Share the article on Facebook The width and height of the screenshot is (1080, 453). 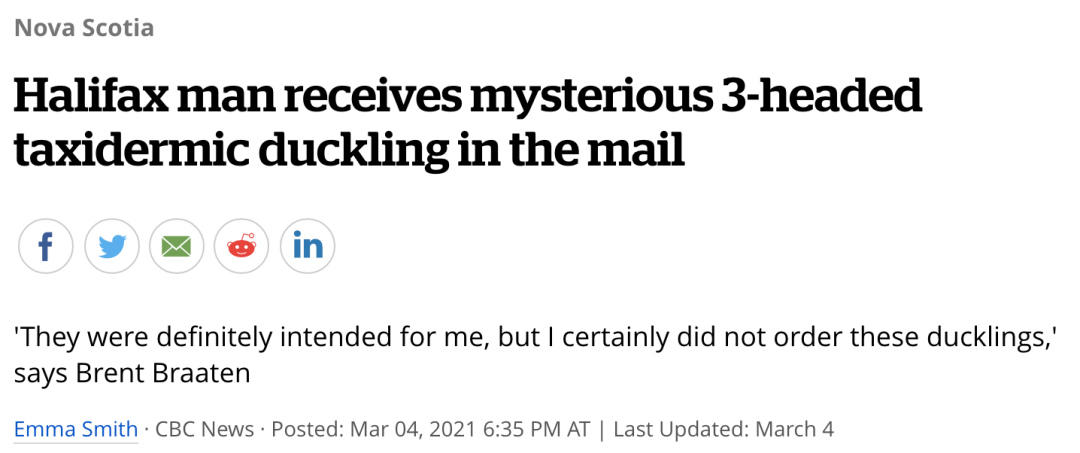(45, 246)
